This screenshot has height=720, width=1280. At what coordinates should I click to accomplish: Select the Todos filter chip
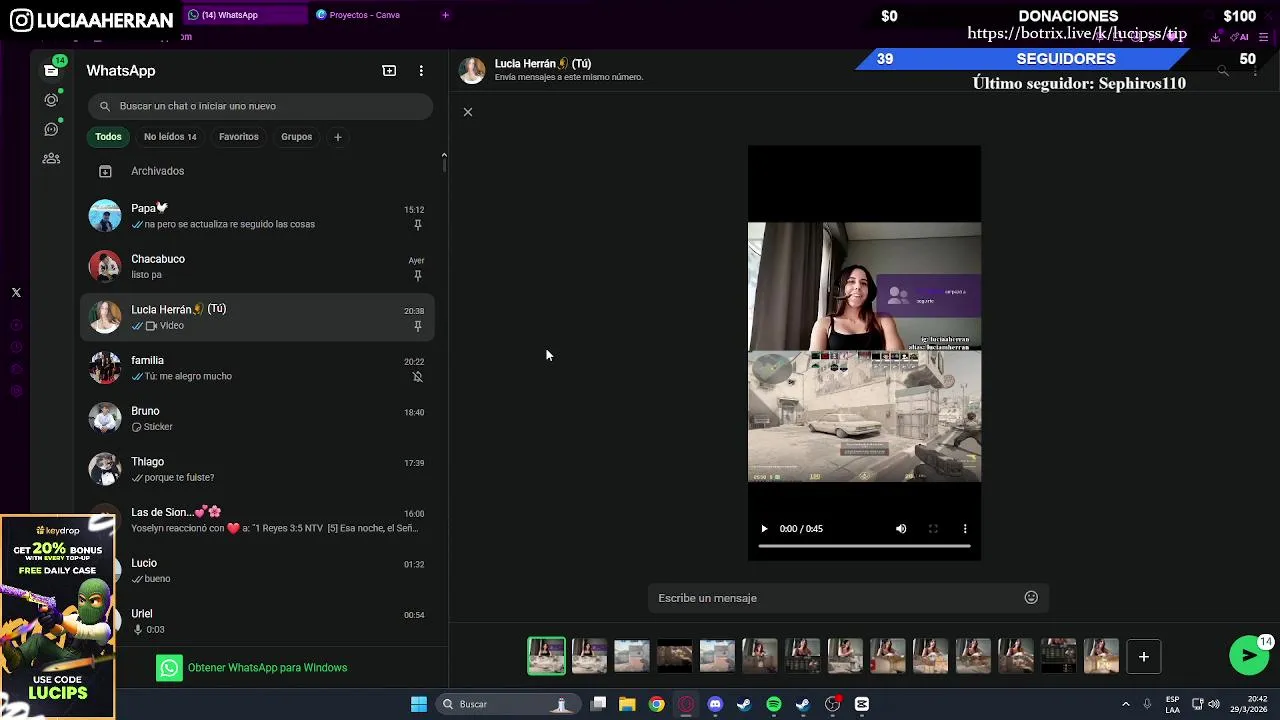tap(108, 137)
